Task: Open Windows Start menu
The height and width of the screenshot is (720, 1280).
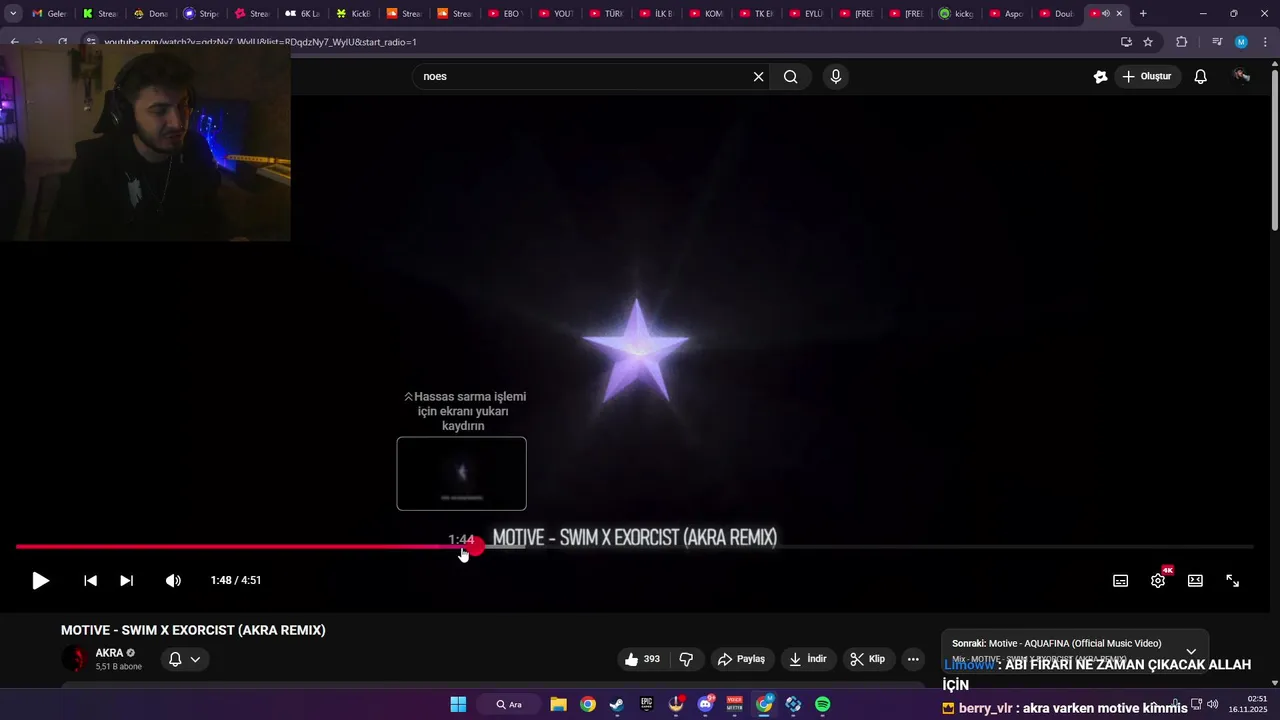Action: [x=458, y=704]
